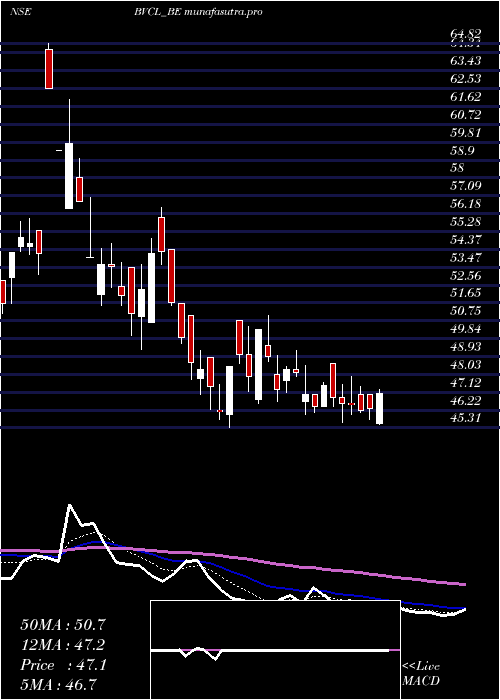Click the 57.09 price axis label
500x700 pixels.
466,186
